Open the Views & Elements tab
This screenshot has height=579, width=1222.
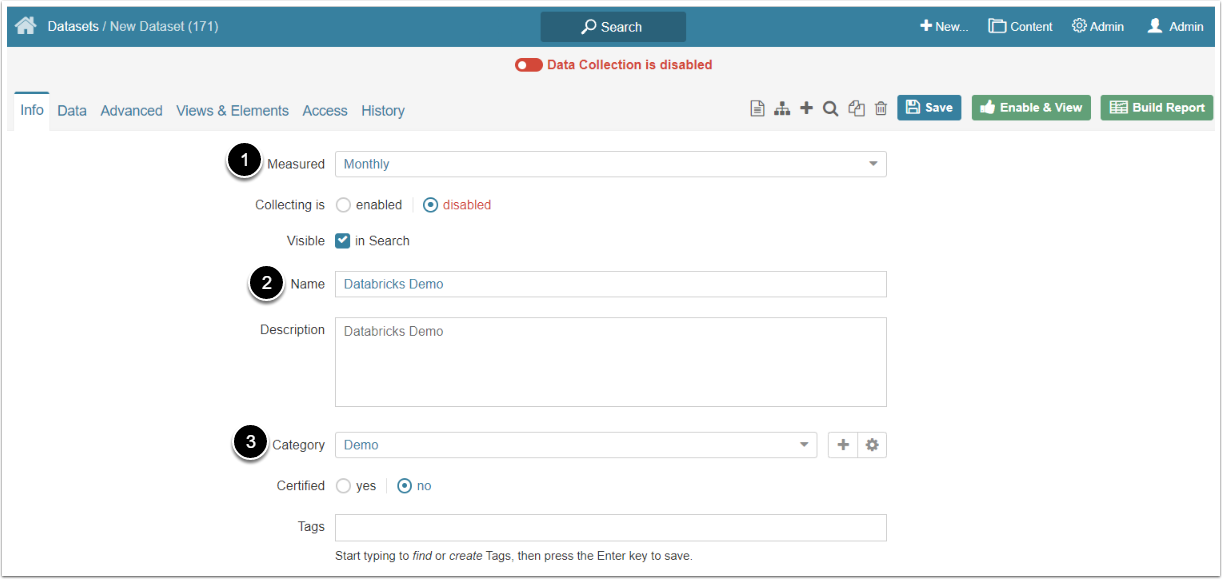click(x=232, y=111)
